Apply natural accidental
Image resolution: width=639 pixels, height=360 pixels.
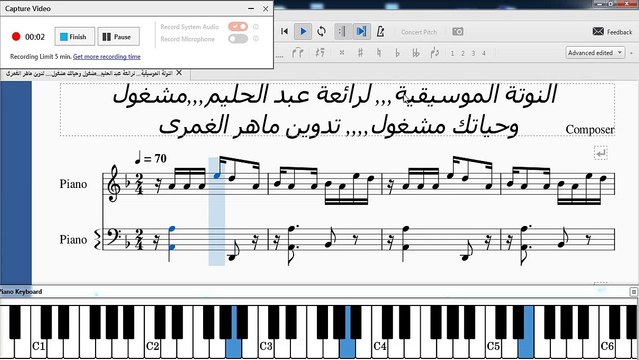pos(379,53)
